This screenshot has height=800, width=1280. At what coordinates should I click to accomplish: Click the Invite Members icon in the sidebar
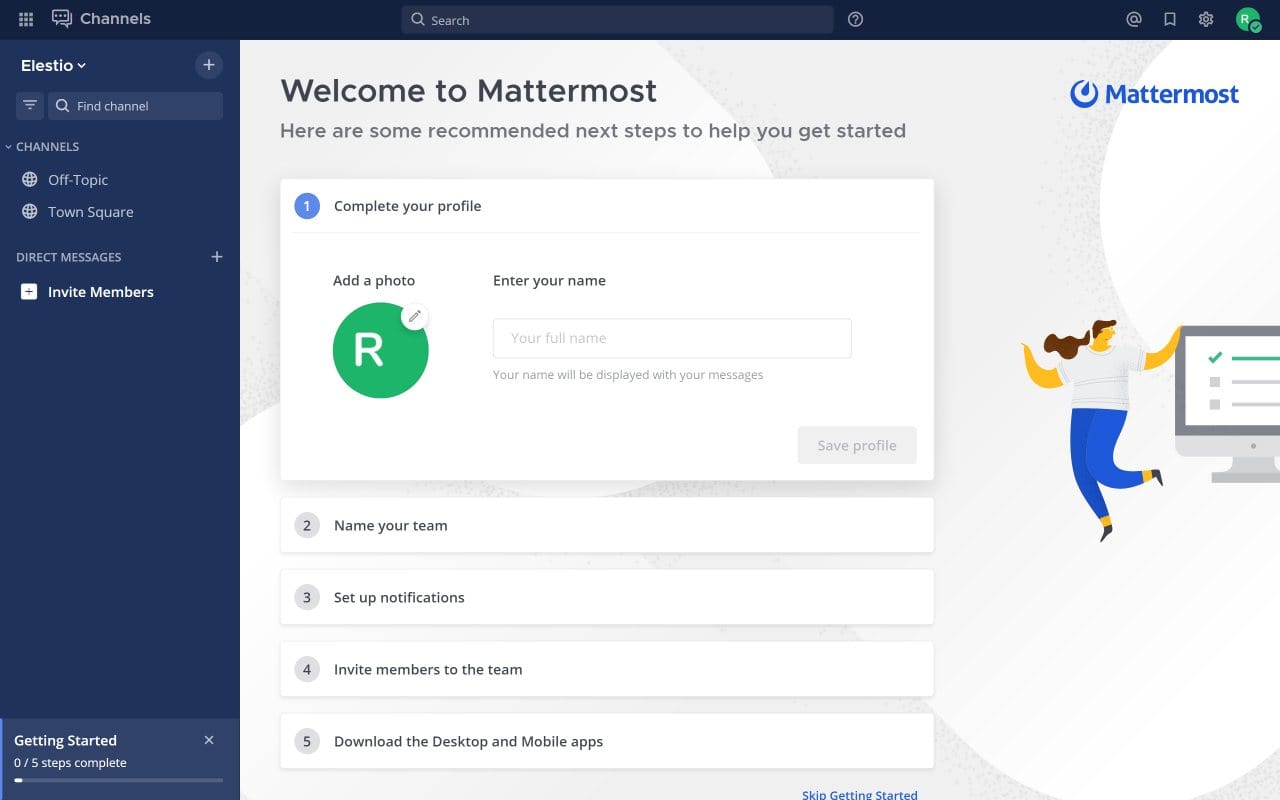coord(27,292)
